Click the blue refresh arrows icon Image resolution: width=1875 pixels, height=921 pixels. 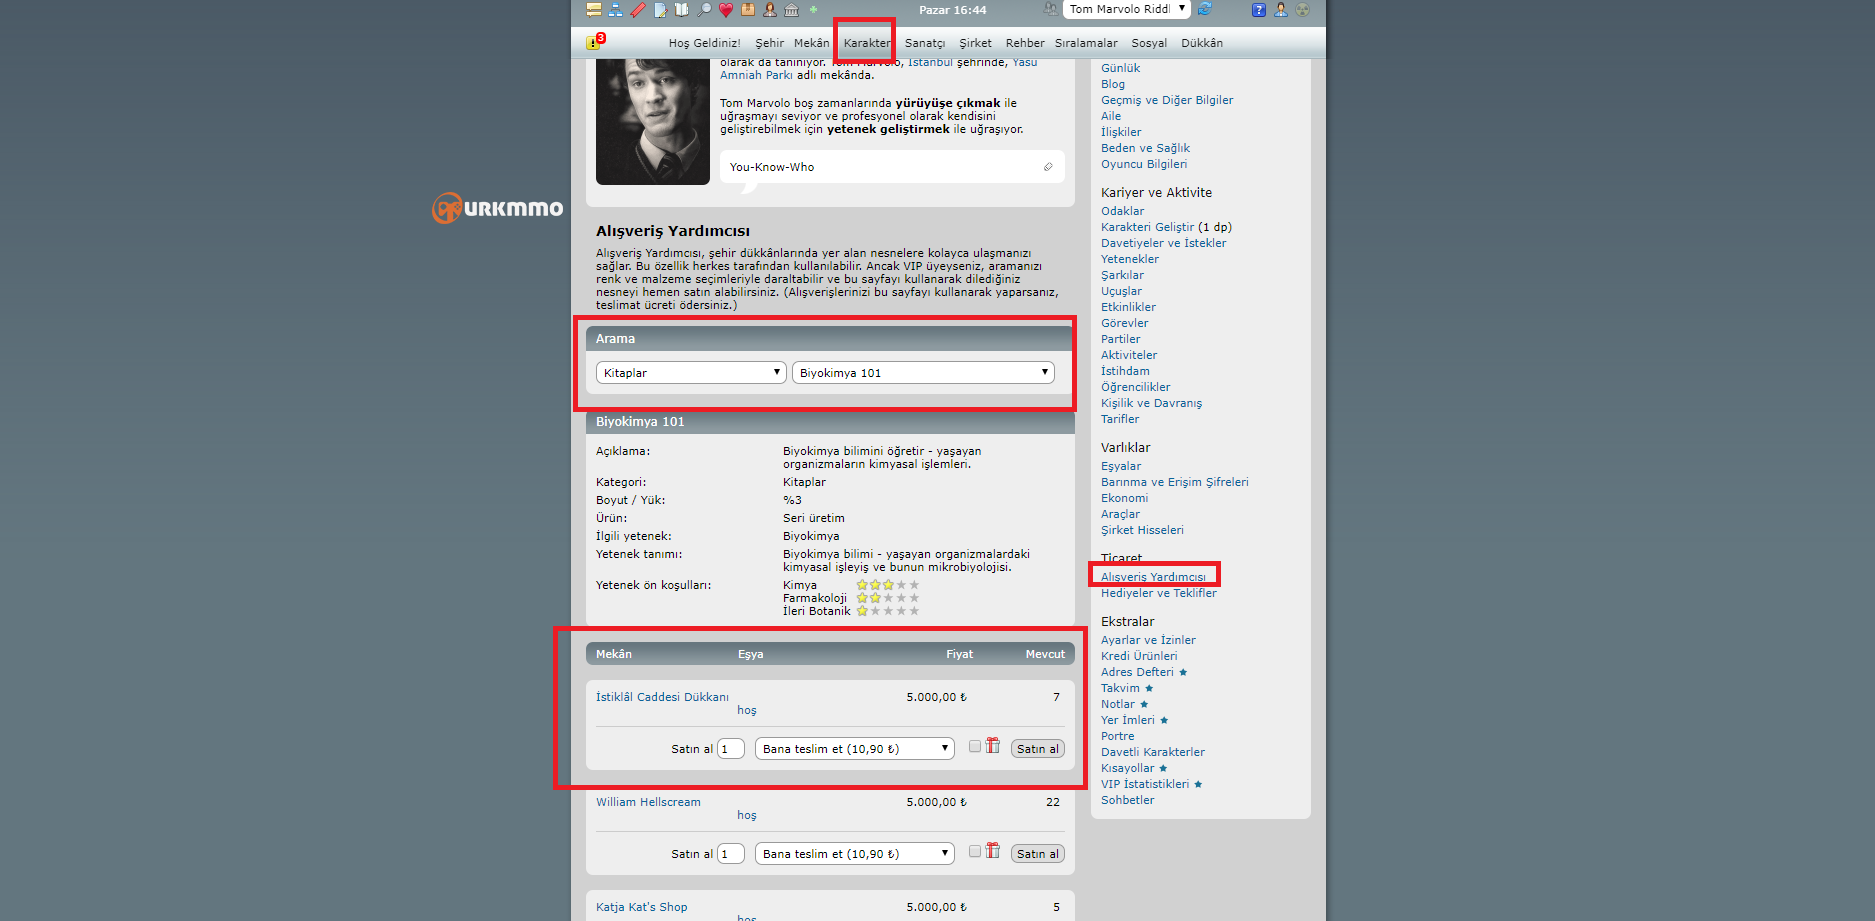pos(1205,9)
